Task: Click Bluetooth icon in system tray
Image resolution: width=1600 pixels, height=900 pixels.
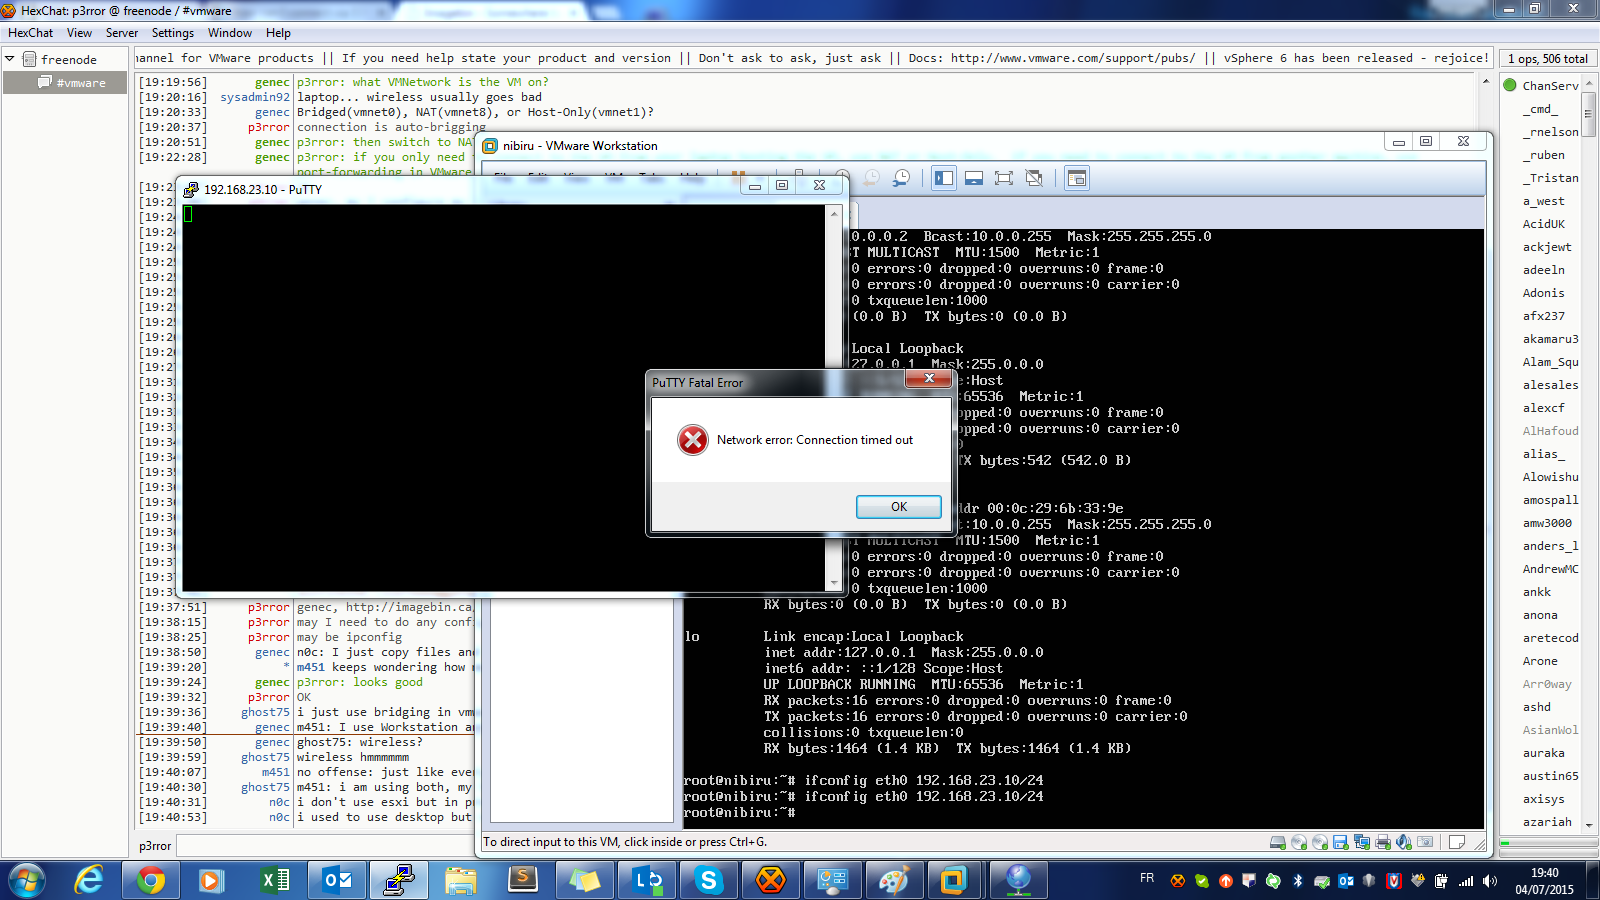Action: (1298, 881)
